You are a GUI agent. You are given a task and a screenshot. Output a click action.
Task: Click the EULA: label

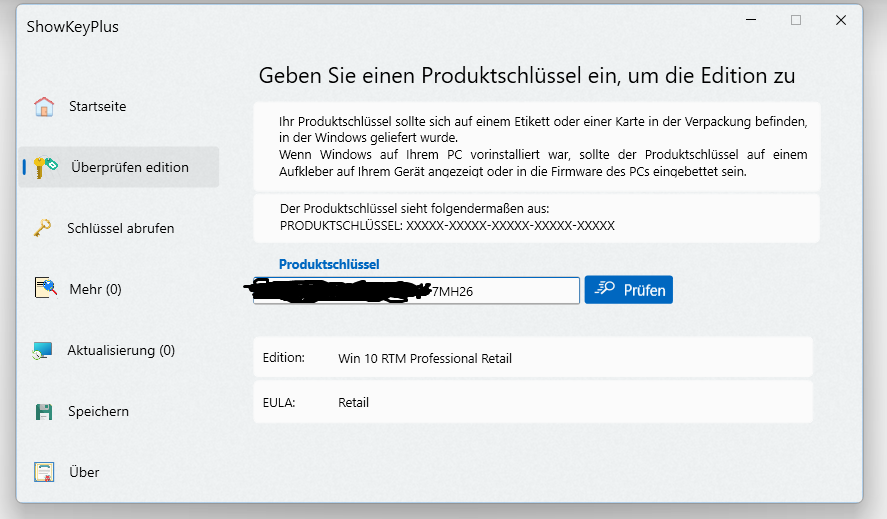tap(279, 402)
